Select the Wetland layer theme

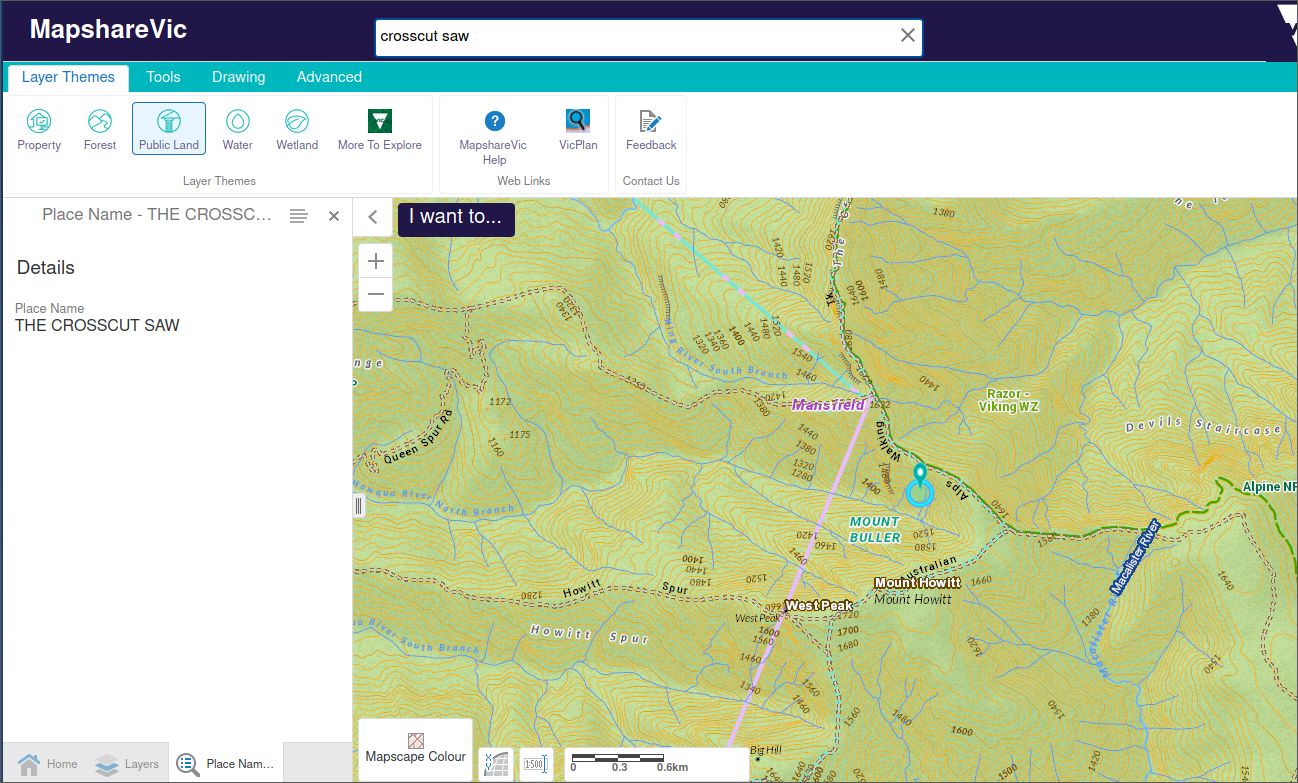click(x=297, y=130)
